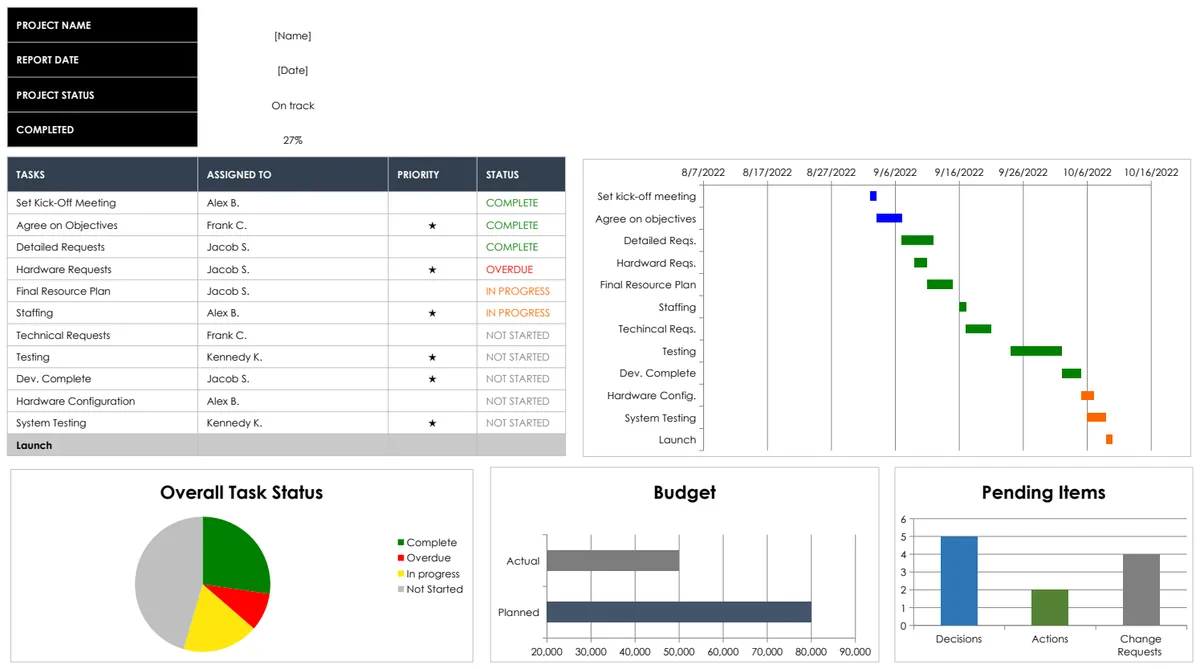Click the OVERDUE status for Hardware Requests
This screenshot has width=1200, height=669.
pos(510,269)
